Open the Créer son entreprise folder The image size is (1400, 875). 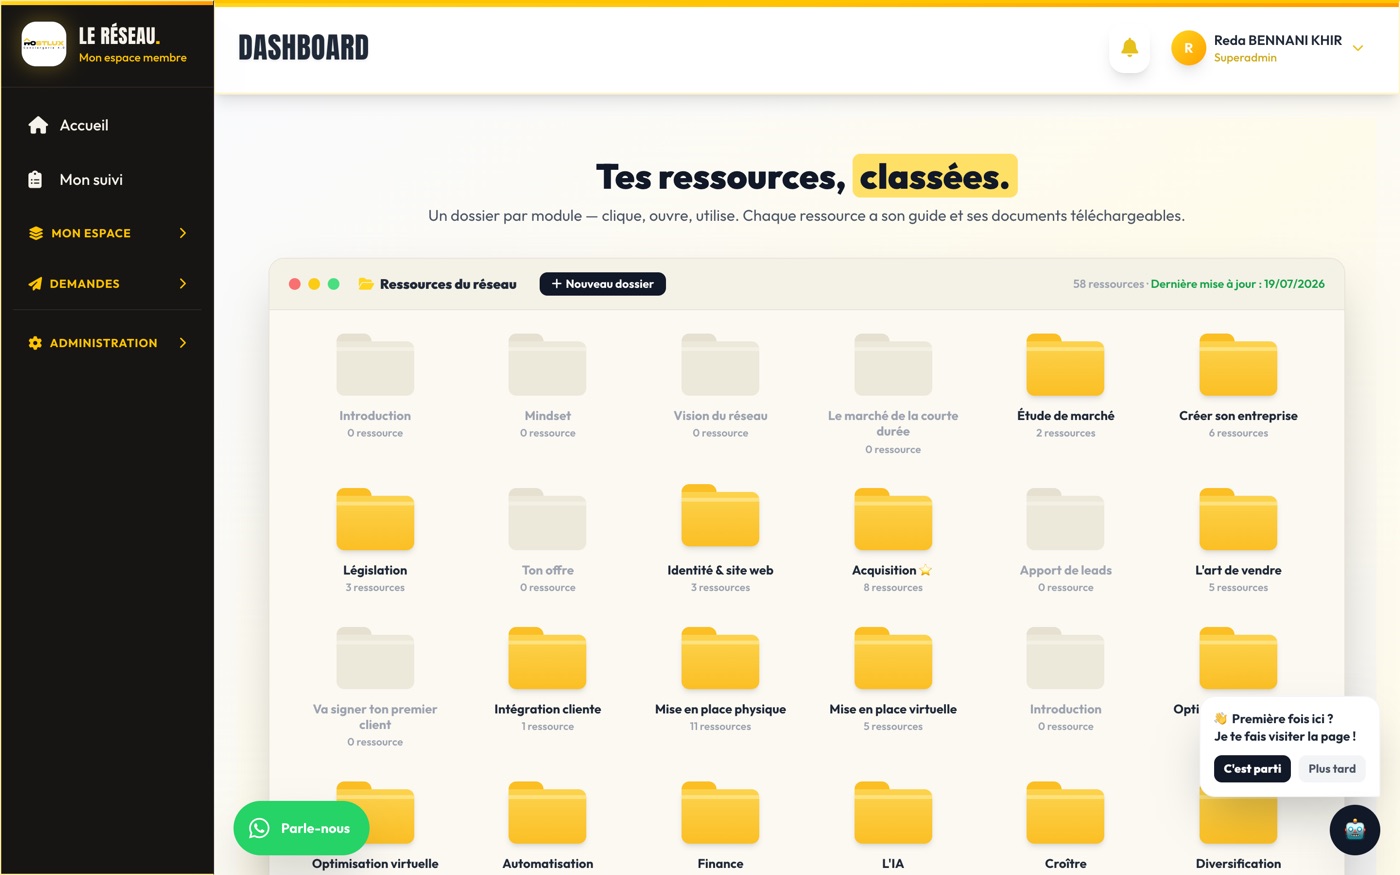(1238, 386)
